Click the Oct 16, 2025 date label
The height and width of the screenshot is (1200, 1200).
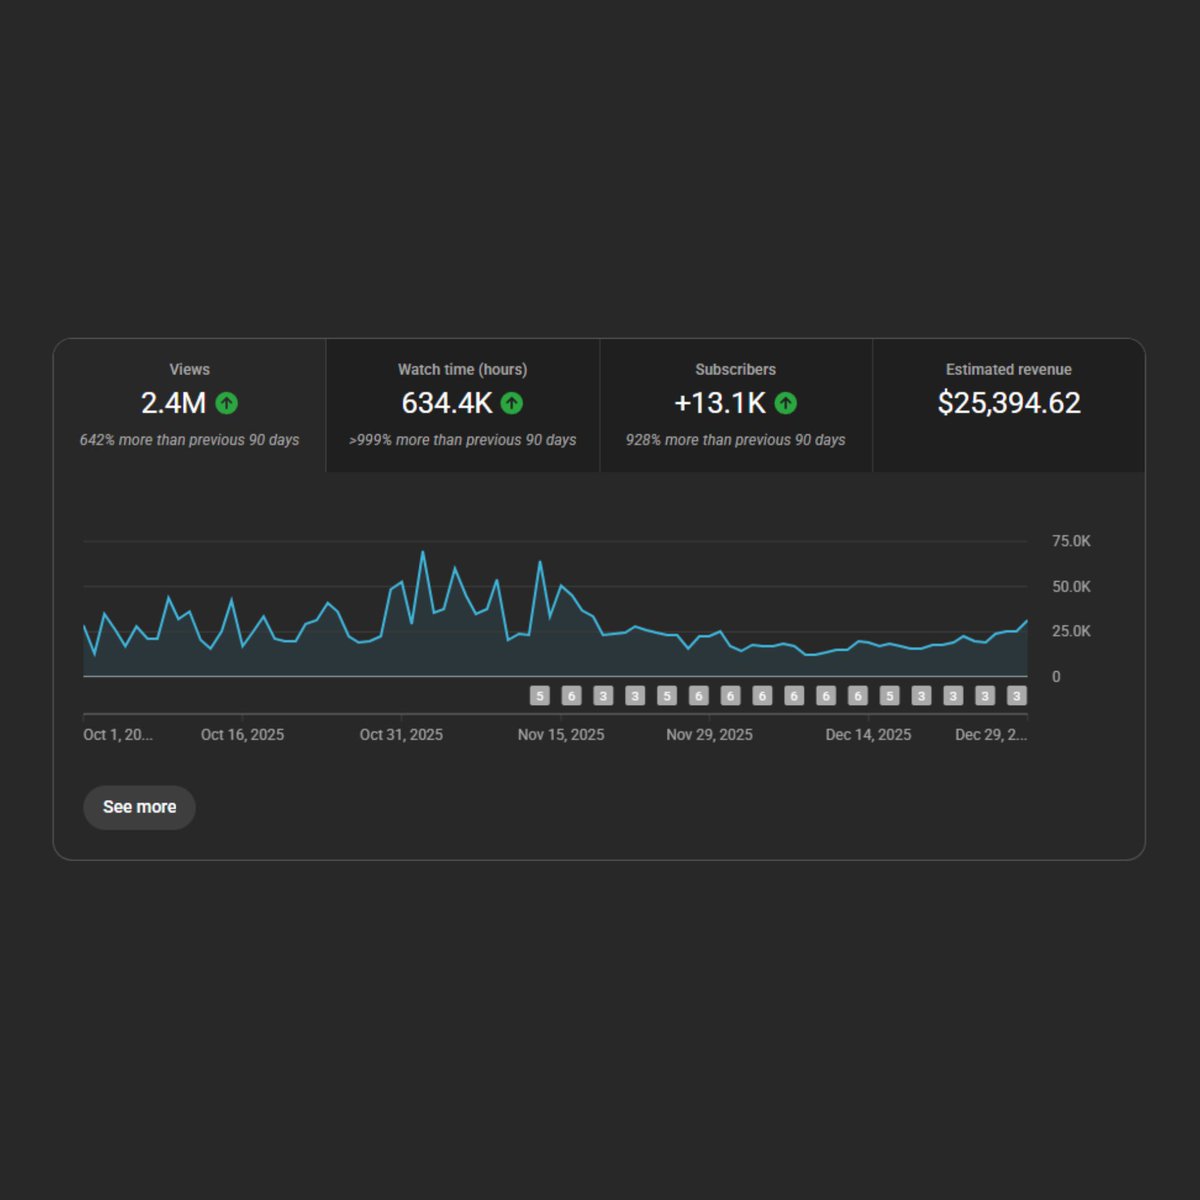pyautogui.click(x=242, y=735)
